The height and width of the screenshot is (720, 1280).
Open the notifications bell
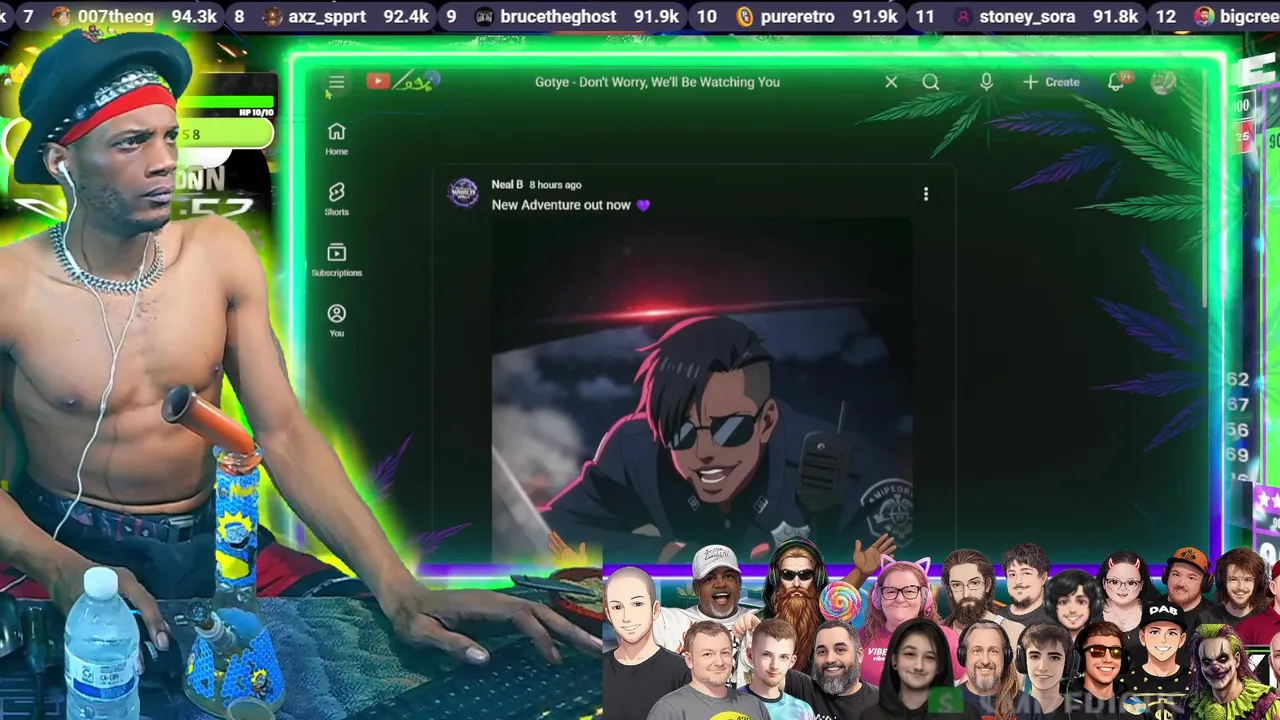pos(1117,81)
